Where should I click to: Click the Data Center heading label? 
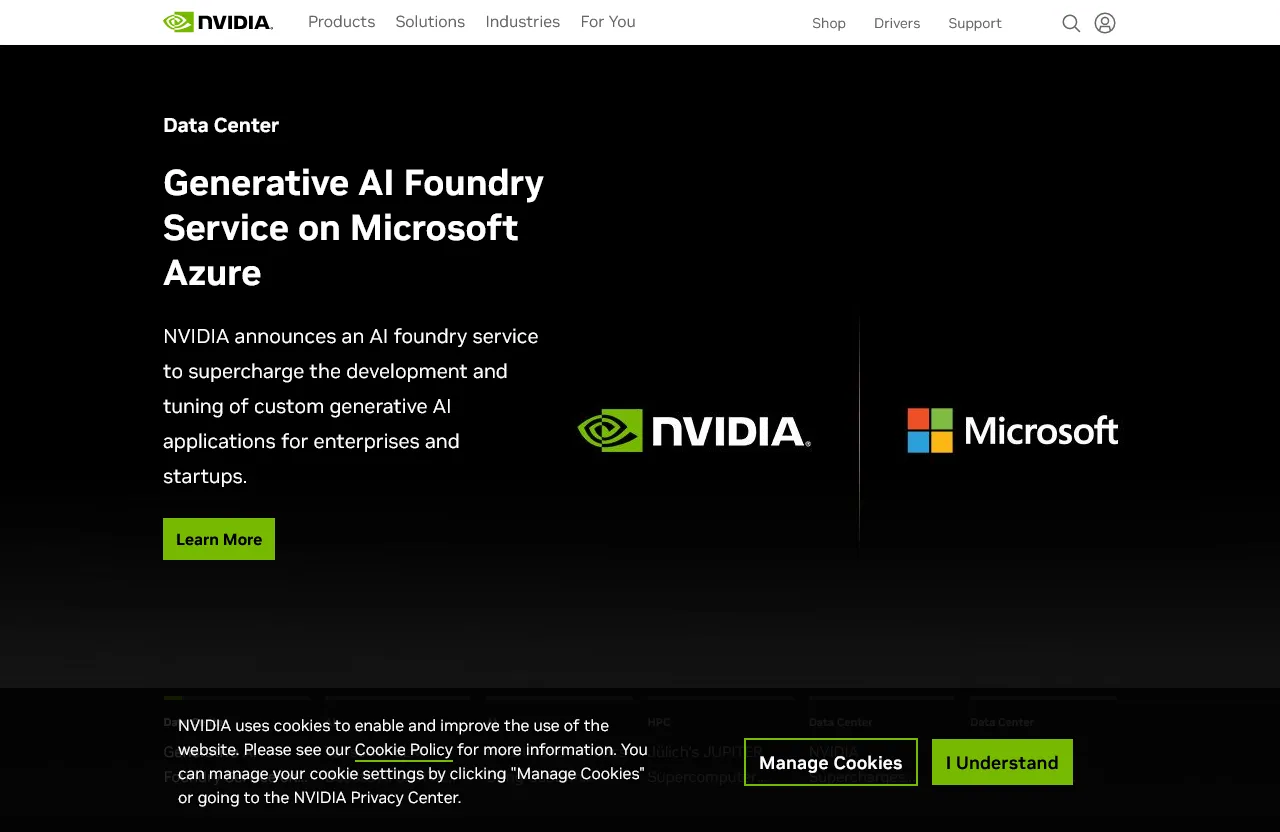[x=221, y=125]
